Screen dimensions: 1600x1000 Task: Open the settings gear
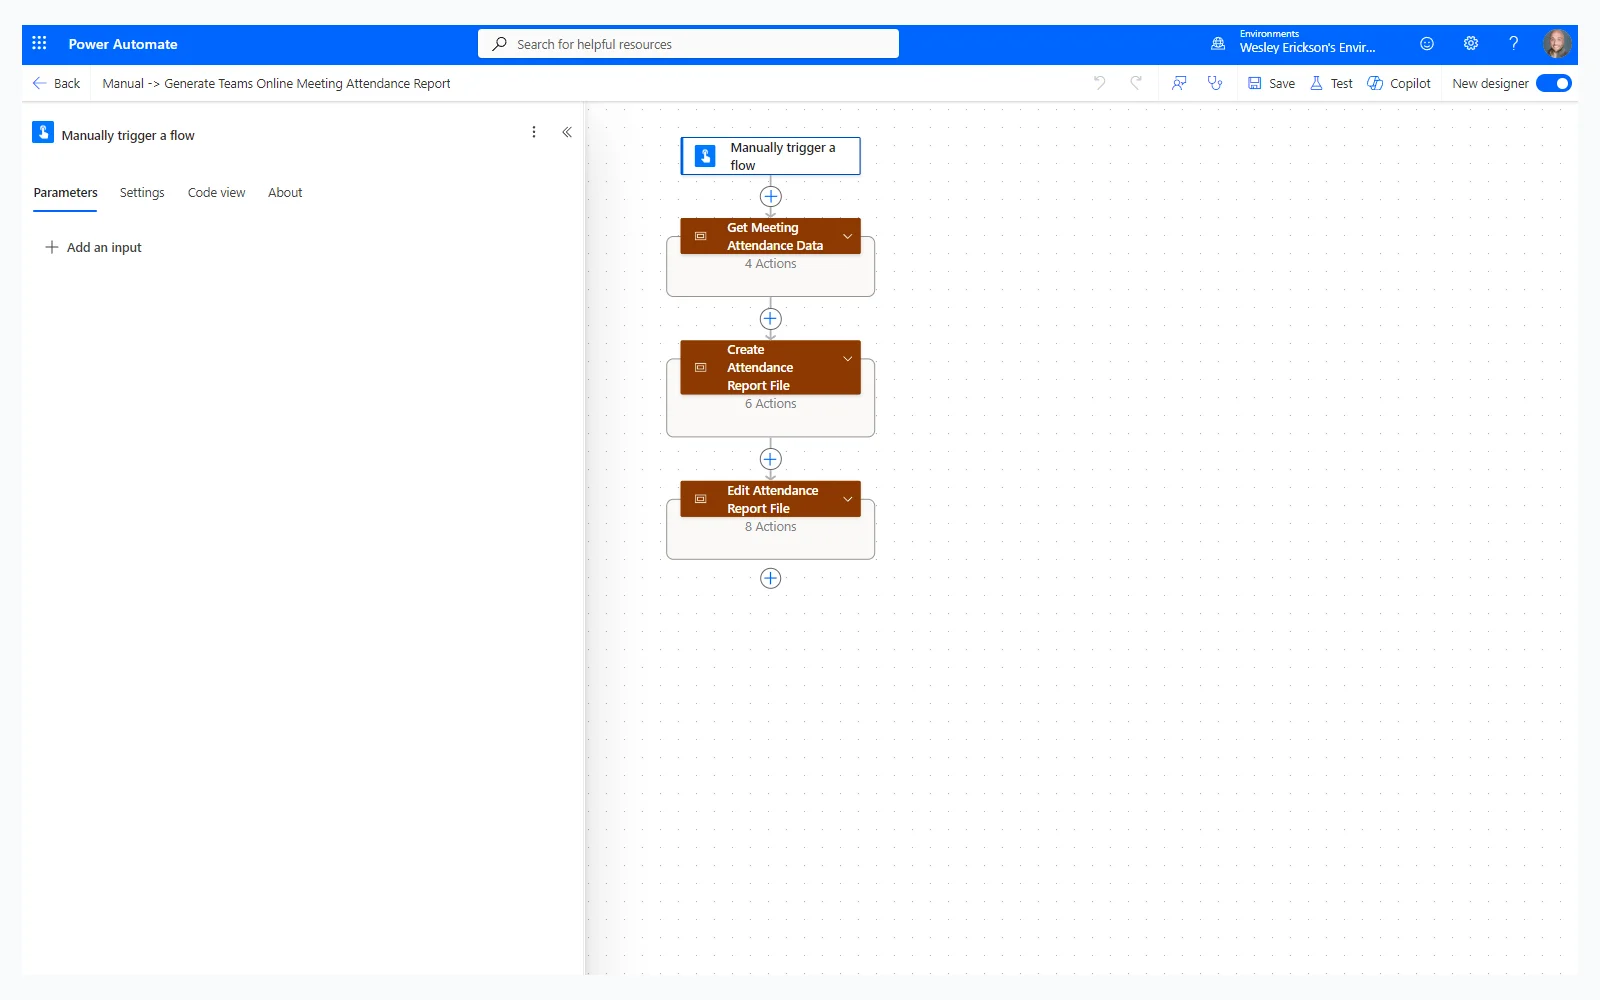[1471, 43]
